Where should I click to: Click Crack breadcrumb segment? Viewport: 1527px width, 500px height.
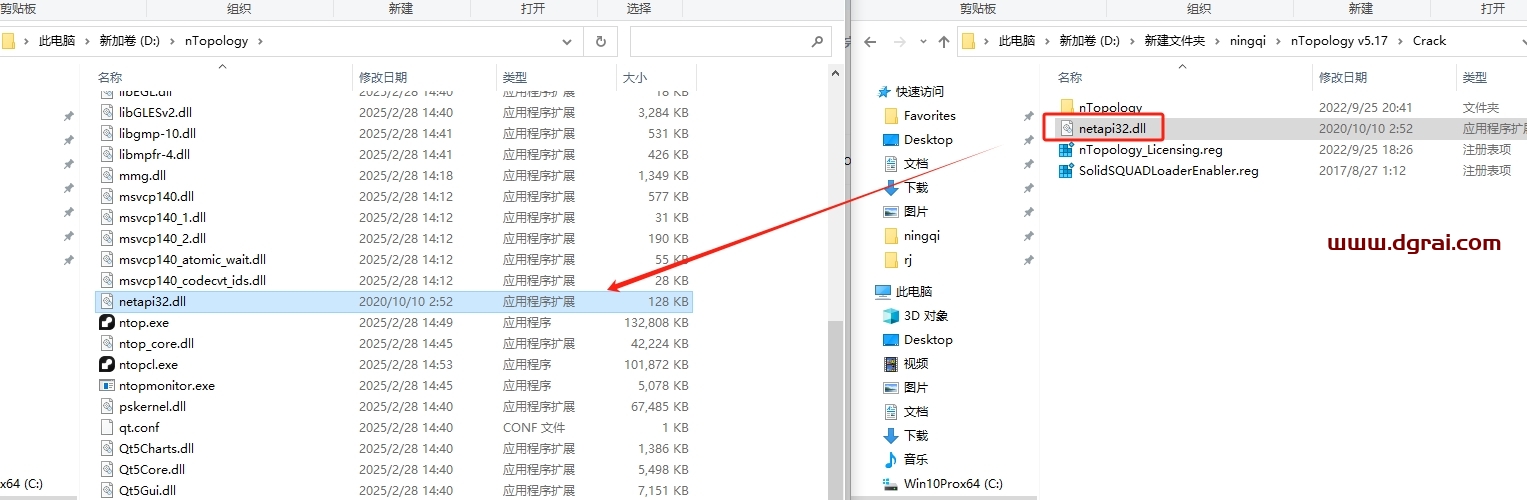1429,42
